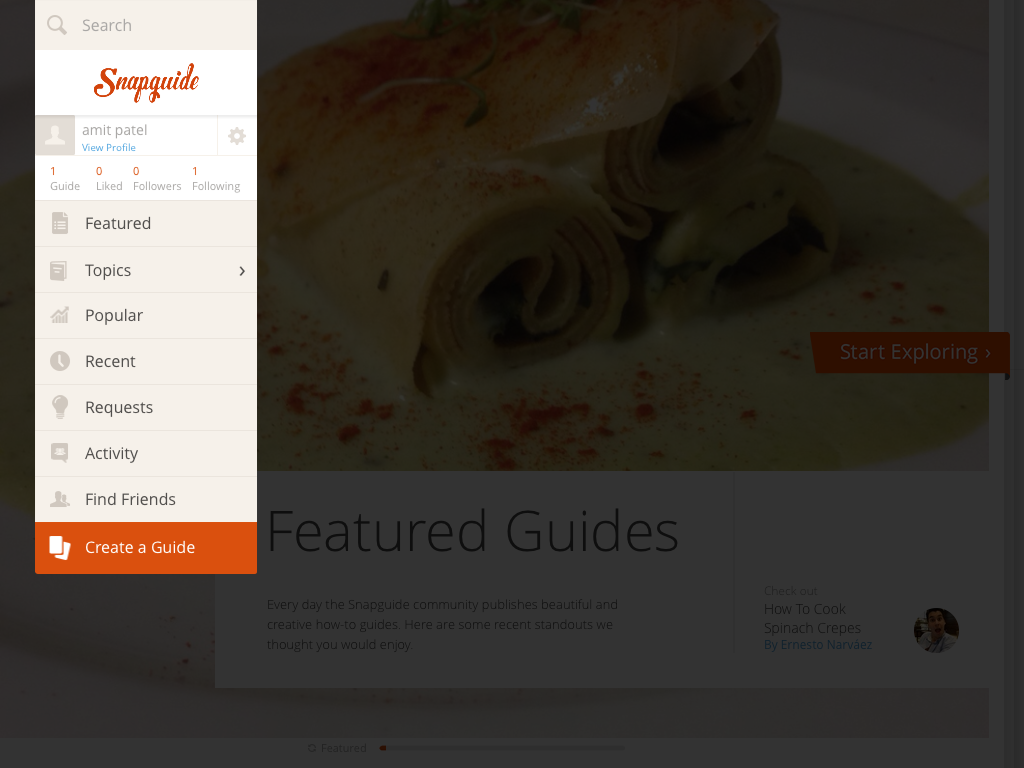Click the Find Friends people icon

point(59,499)
